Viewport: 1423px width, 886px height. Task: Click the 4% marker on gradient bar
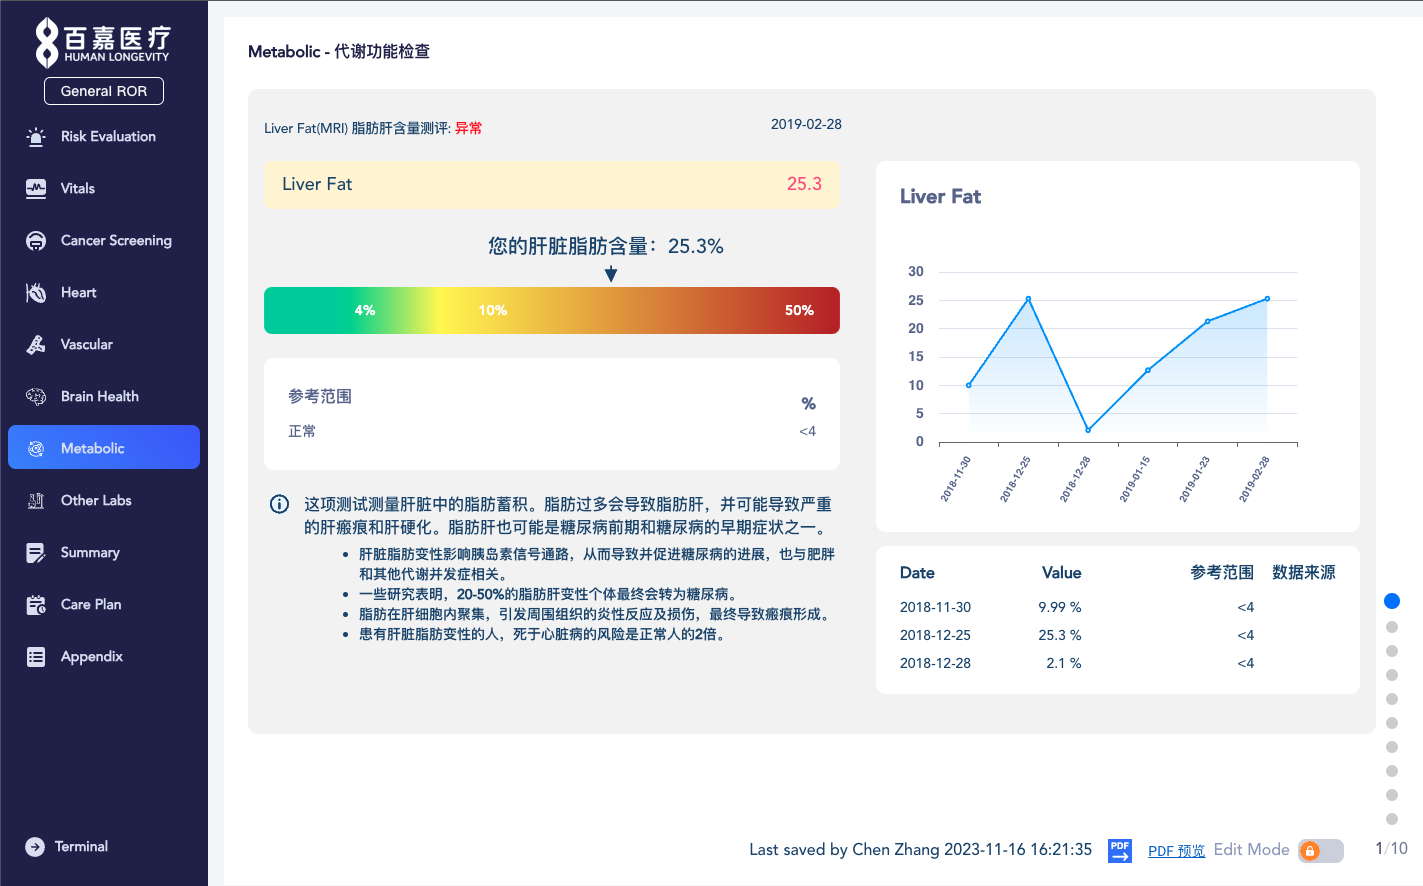[365, 311]
